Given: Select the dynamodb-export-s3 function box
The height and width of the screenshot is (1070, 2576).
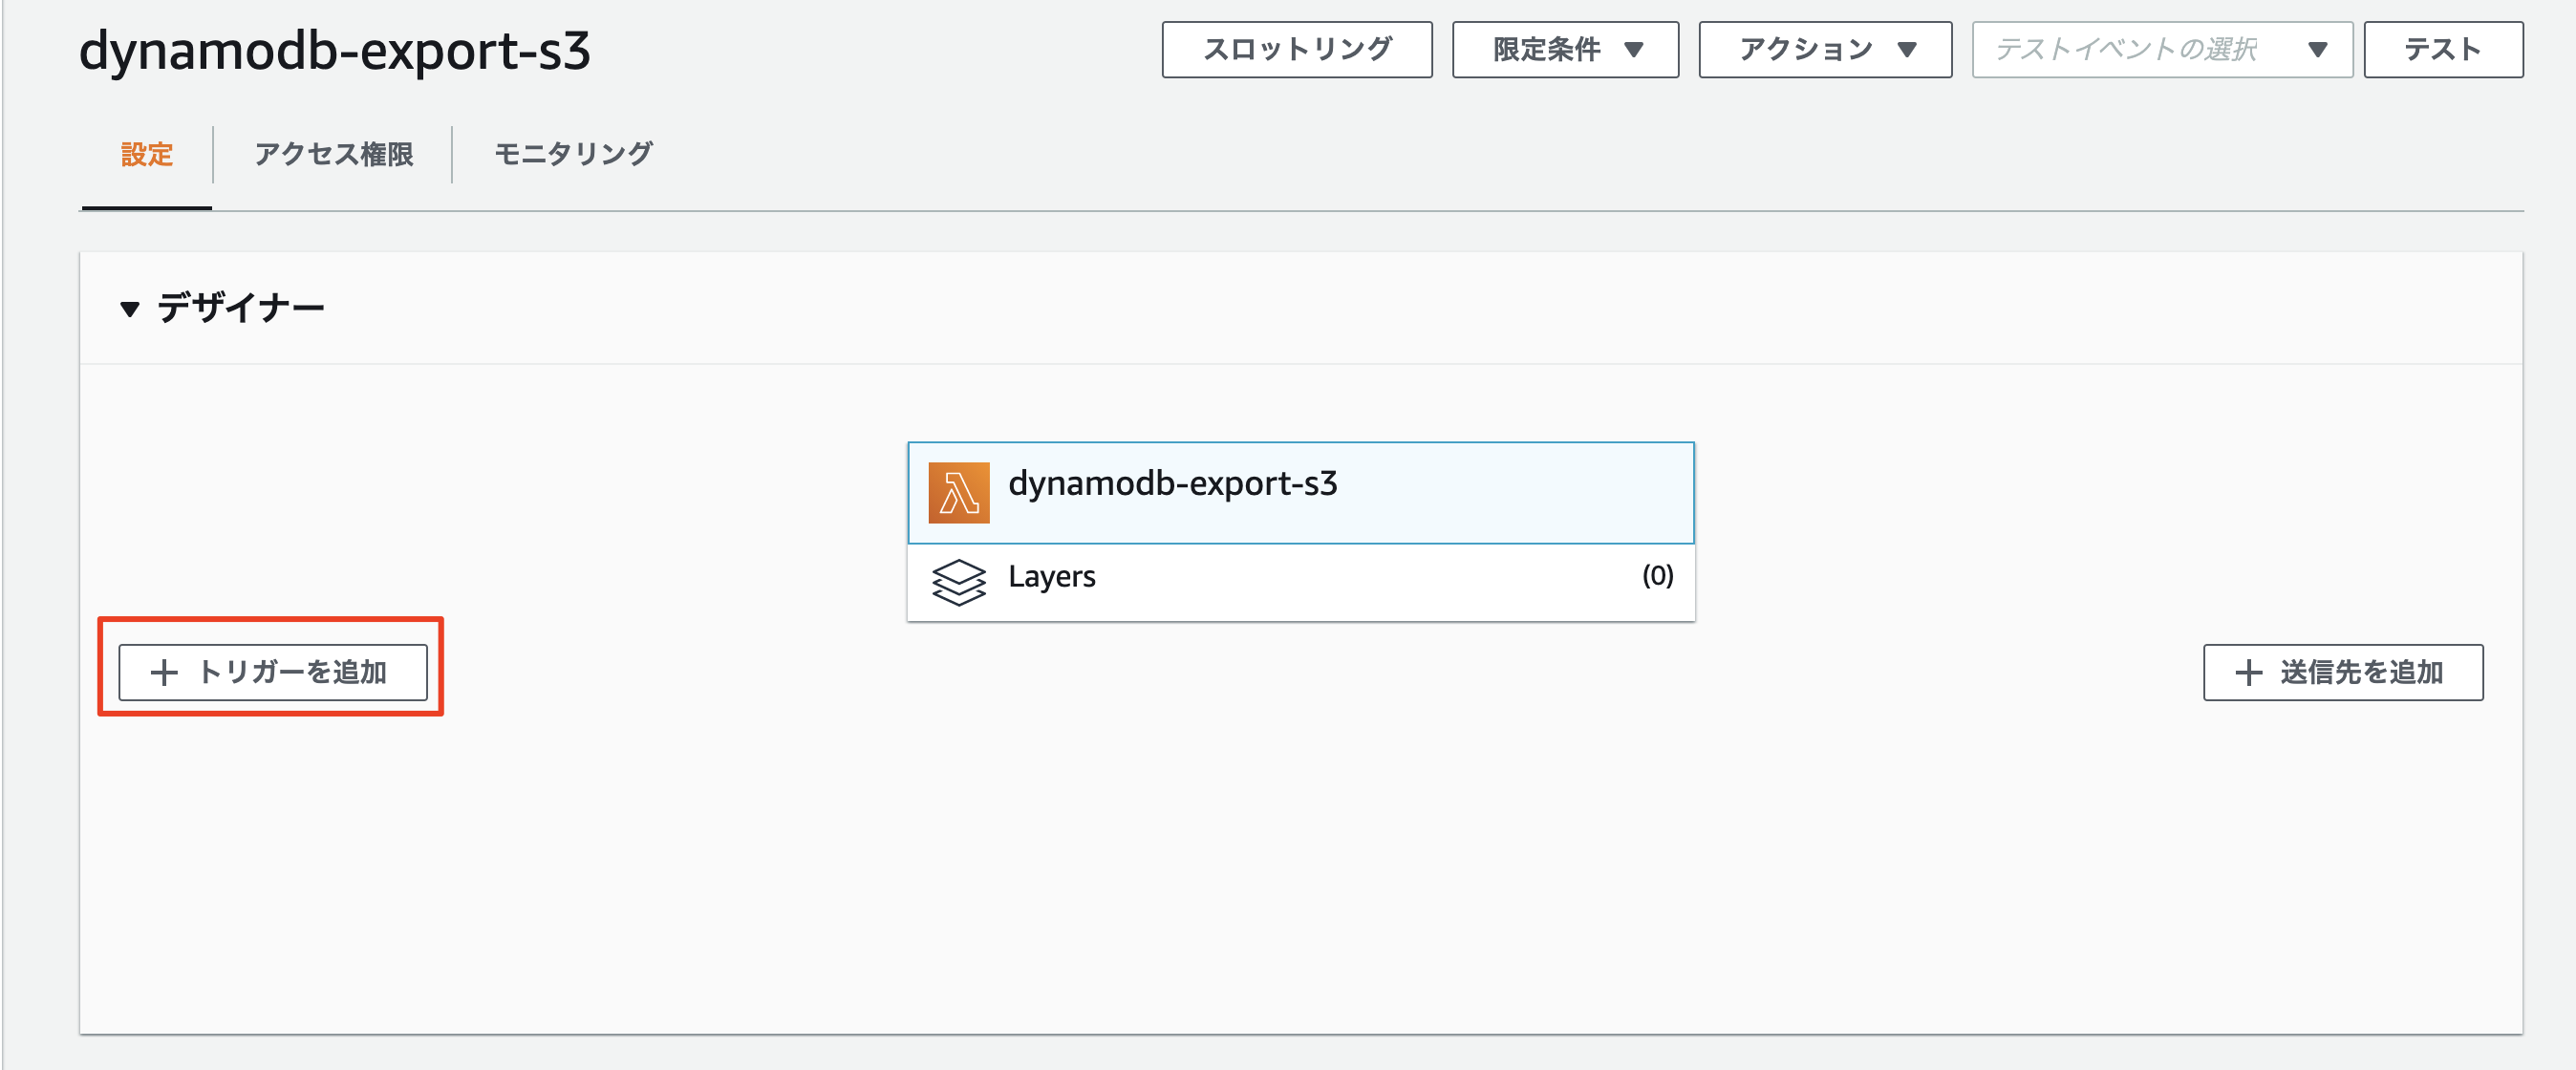Looking at the screenshot, I should (1300, 493).
